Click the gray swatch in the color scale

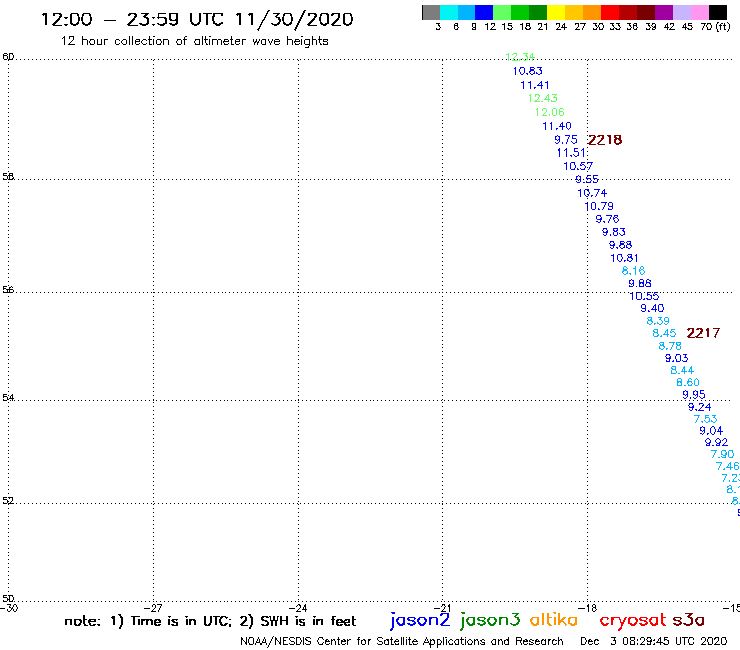point(431,12)
